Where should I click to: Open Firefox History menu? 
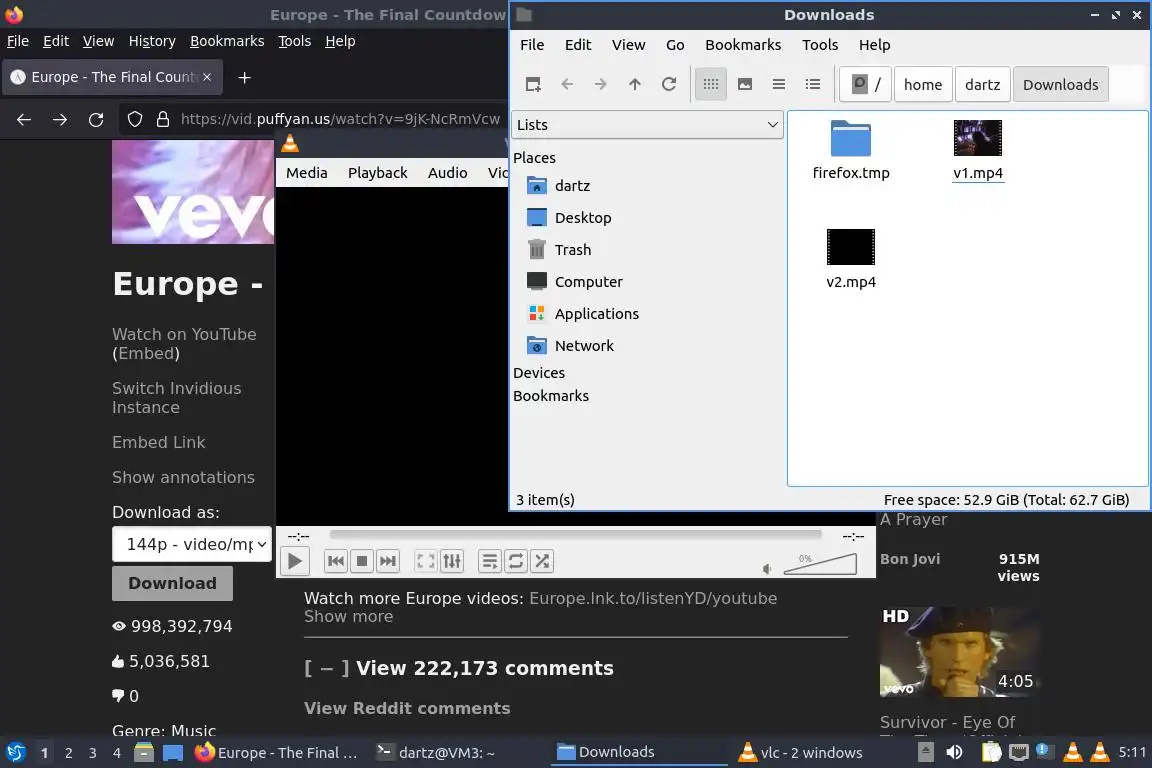pos(152,41)
